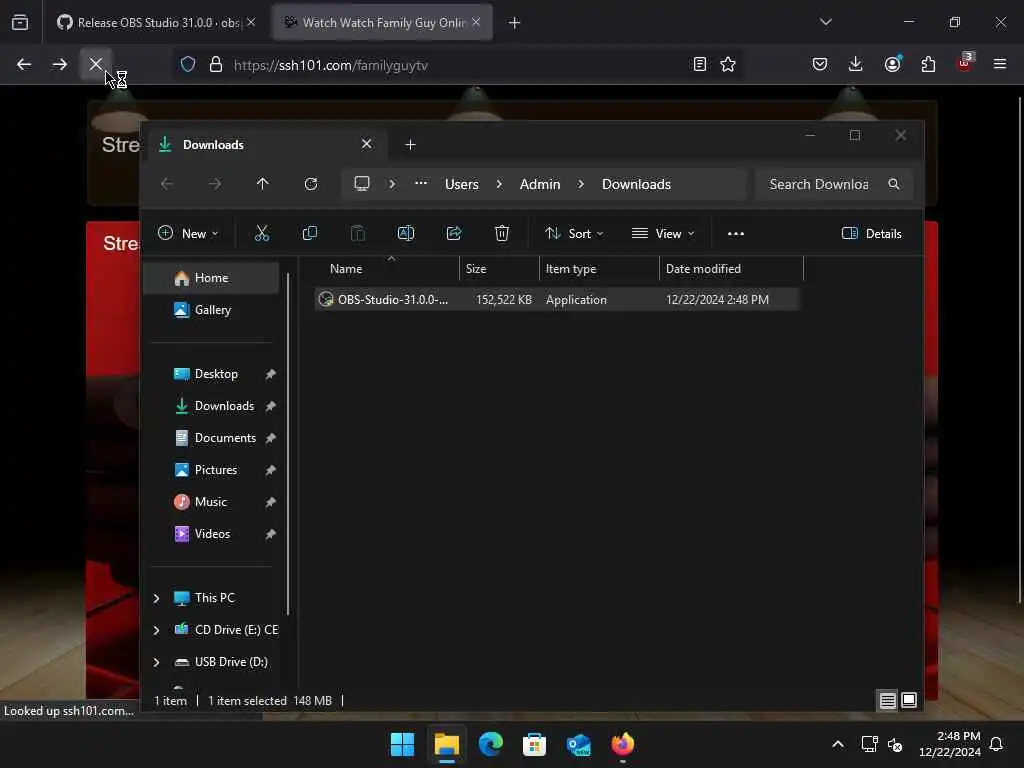Sort by Name column header
Screen dimensions: 1024x768
387,268
